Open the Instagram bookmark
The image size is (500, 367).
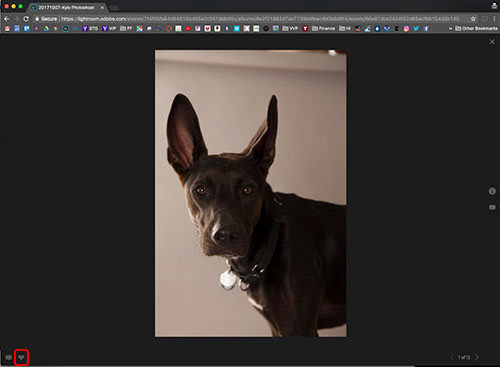click(406, 29)
